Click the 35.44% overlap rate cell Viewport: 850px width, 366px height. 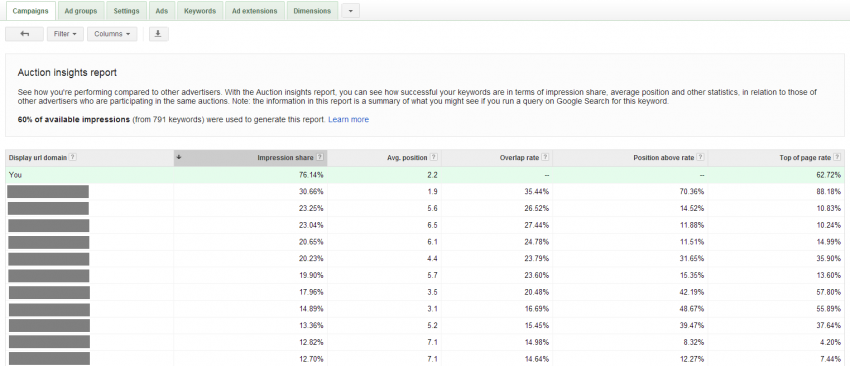(x=538, y=192)
